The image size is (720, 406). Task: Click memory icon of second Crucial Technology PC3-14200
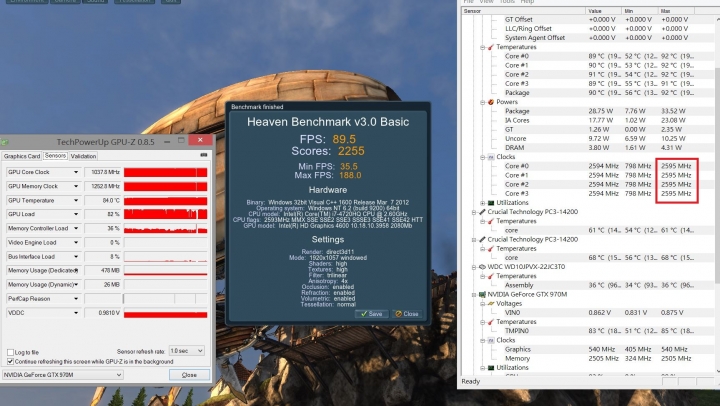[x=482, y=239]
